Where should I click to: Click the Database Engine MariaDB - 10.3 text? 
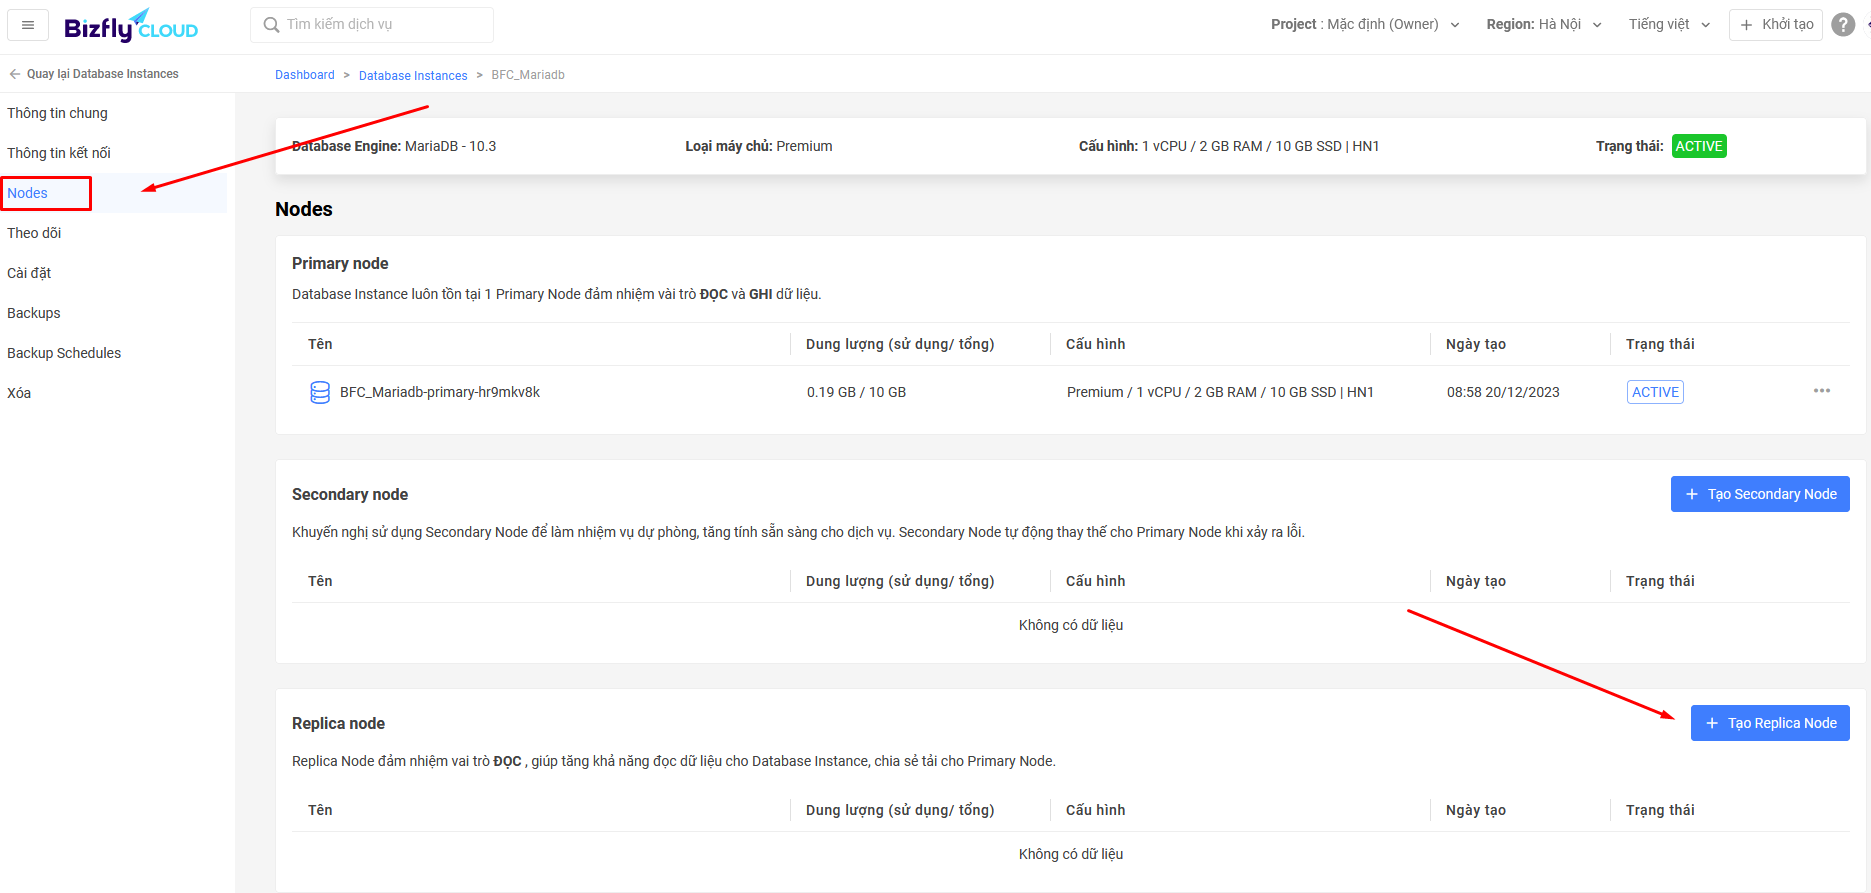coord(394,146)
